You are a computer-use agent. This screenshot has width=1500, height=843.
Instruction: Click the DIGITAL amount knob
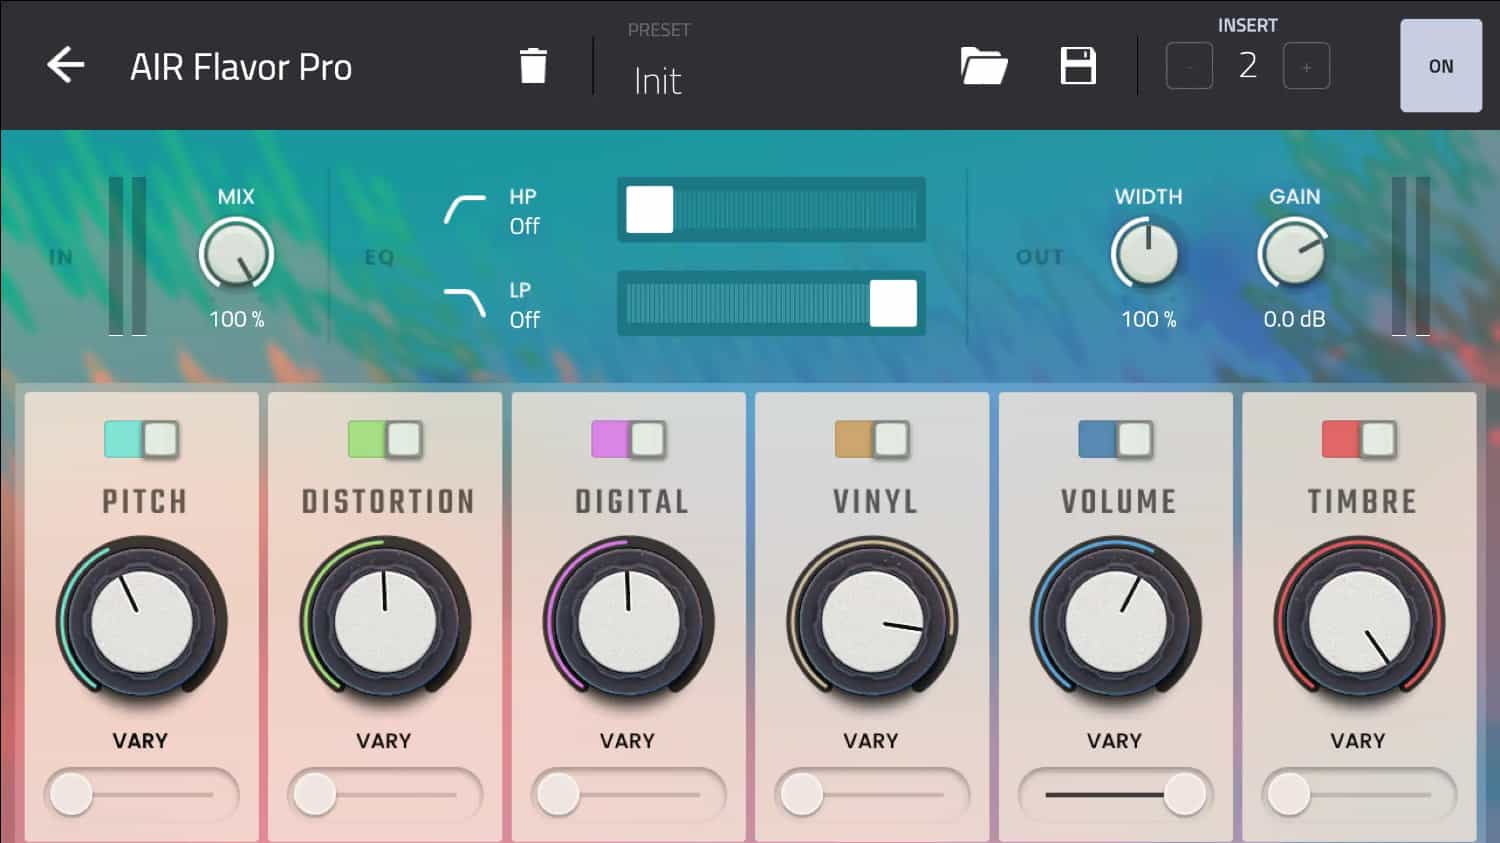pos(629,621)
